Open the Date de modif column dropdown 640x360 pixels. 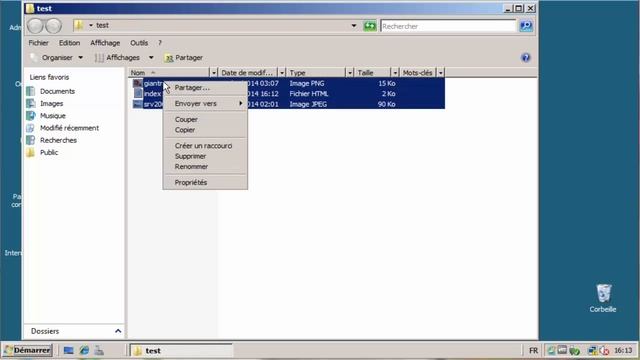pyautogui.click(x=282, y=73)
